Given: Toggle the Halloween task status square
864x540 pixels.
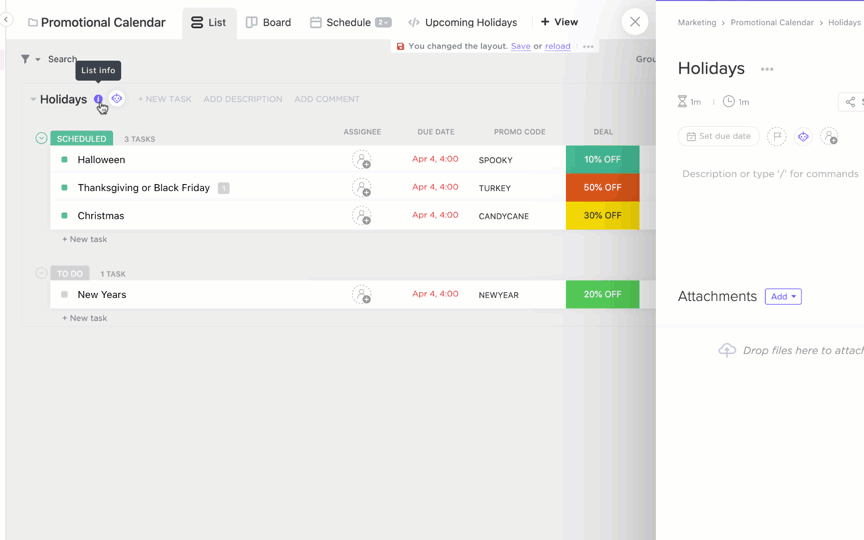Looking at the screenshot, I should (64, 160).
